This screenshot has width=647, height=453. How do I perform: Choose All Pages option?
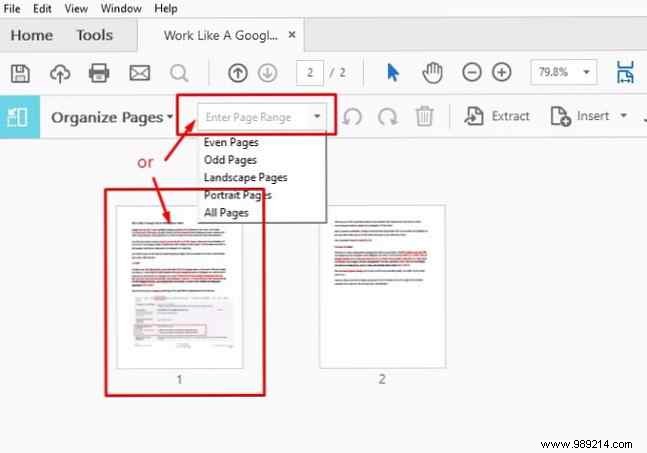pos(226,213)
